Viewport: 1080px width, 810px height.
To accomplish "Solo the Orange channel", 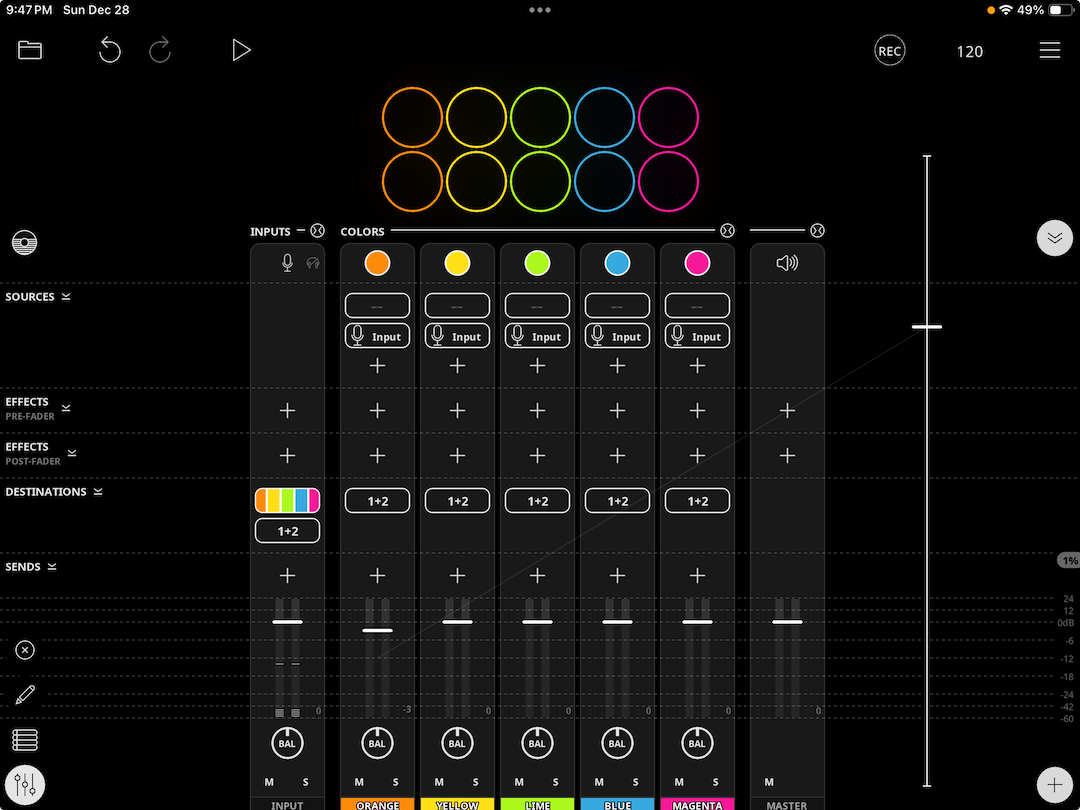I will [x=395, y=782].
